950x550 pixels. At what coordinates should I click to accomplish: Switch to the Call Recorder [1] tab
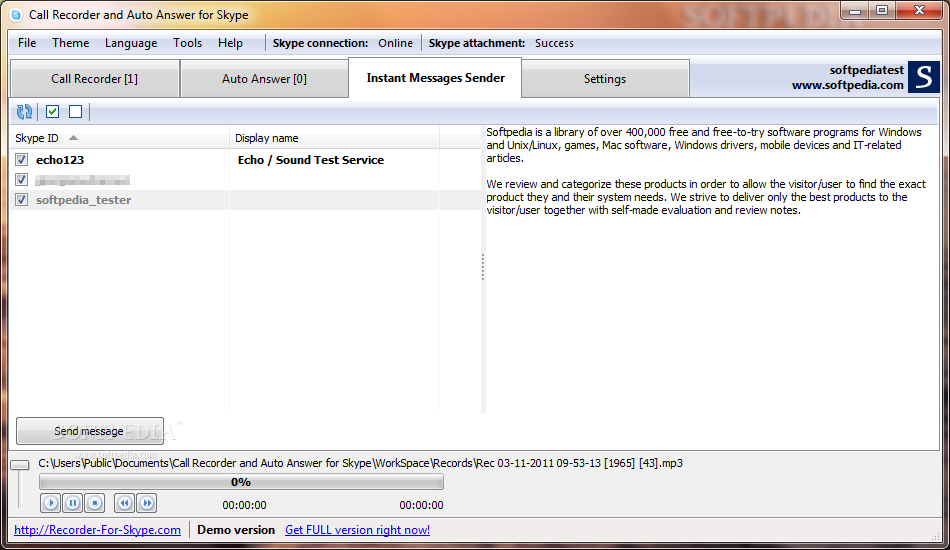95,79
